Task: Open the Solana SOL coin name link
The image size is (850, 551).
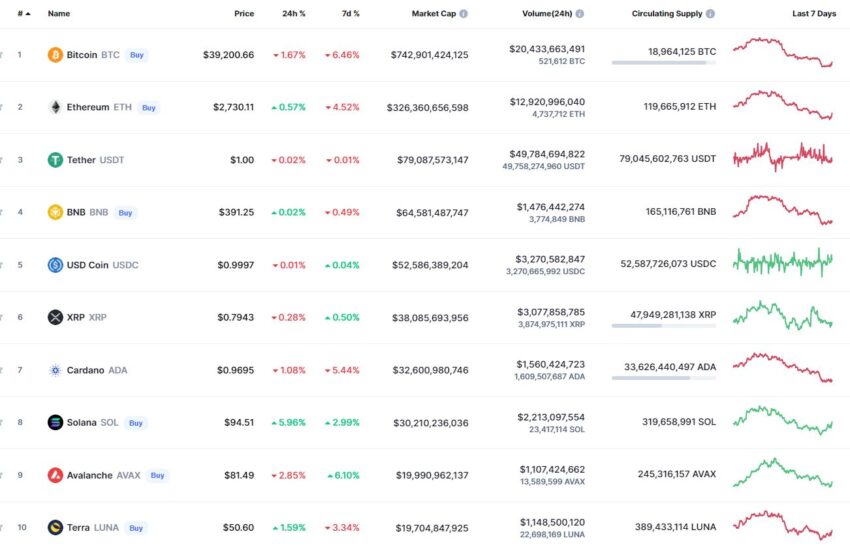Action: click(92, 422)
